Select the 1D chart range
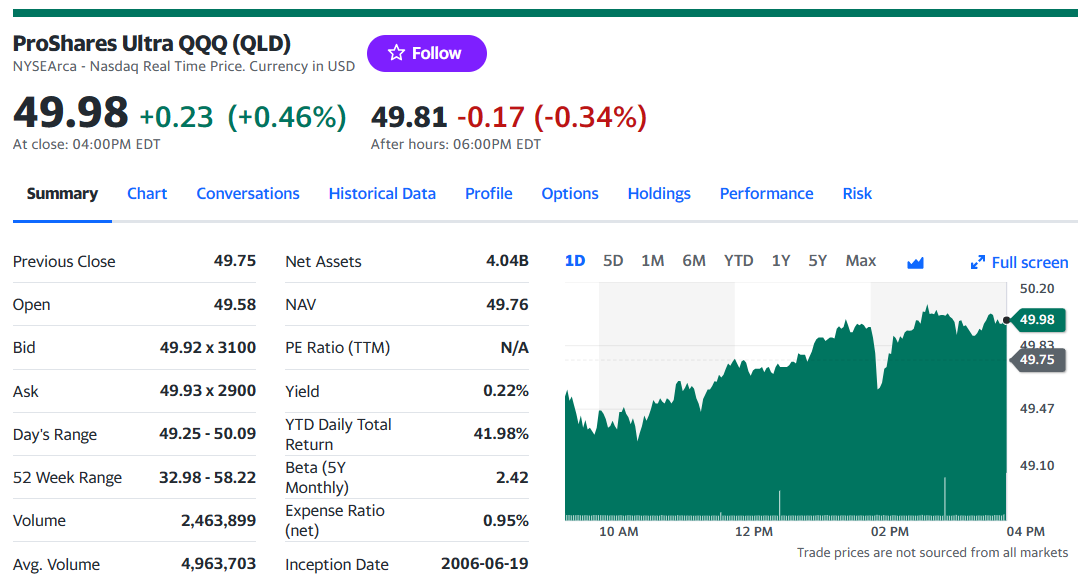This screenshot has height=581, width=1078. [575, 261]
